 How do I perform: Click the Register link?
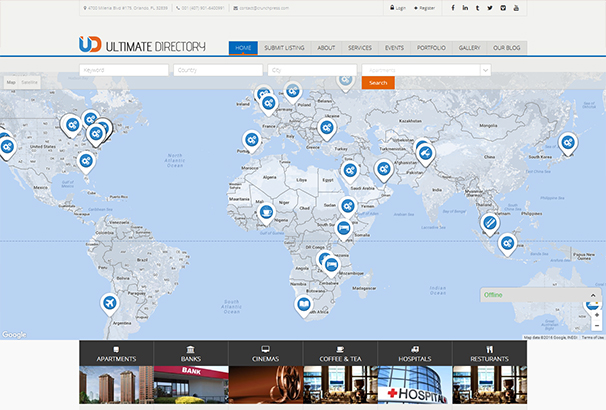pos(424,8)
